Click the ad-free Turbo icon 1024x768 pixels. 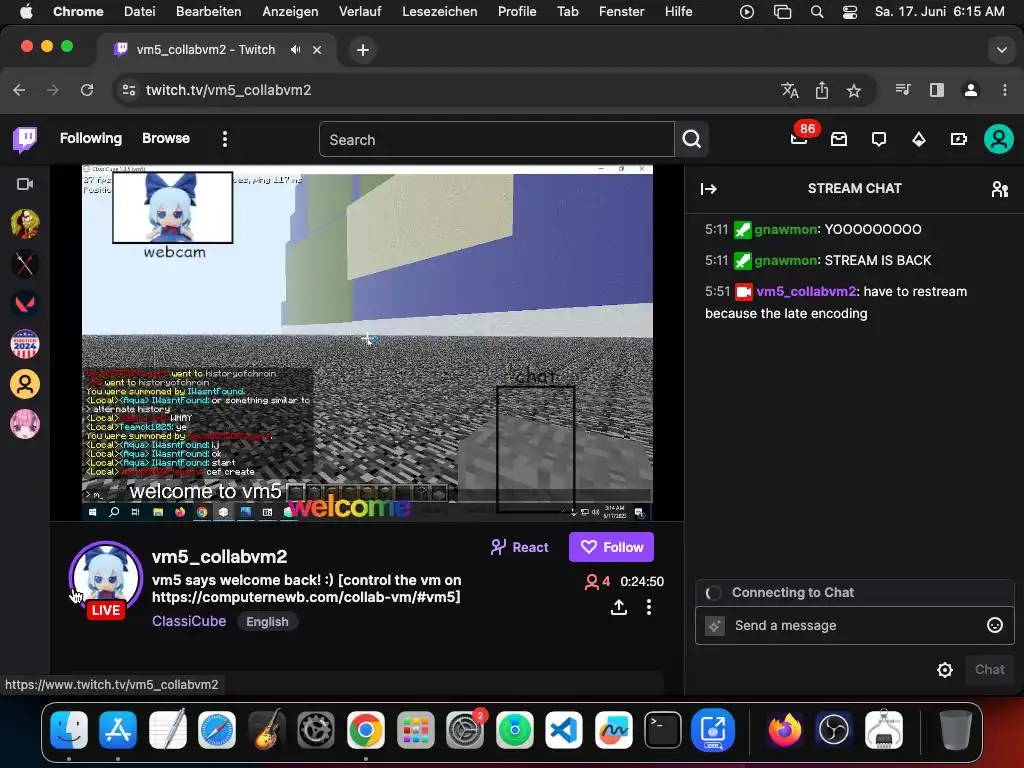click(x=959, y=139)
